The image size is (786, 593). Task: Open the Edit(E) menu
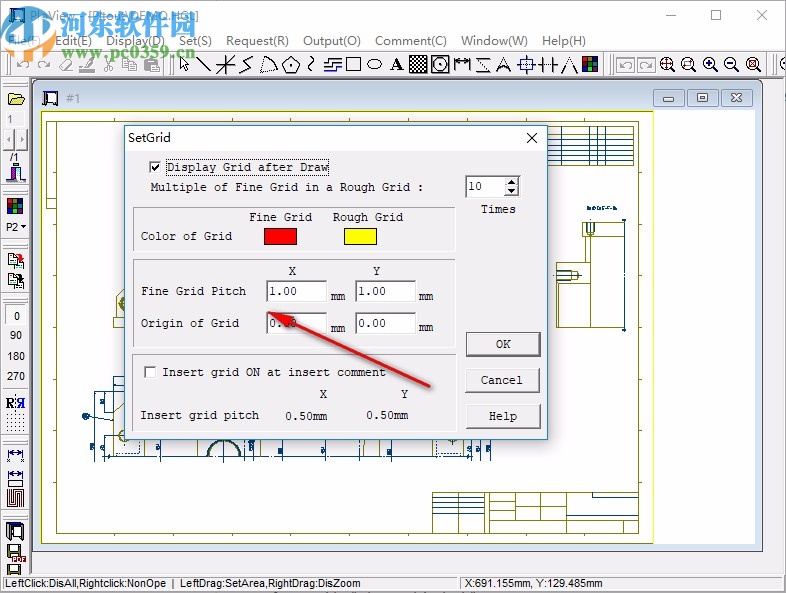click(73, 41)
